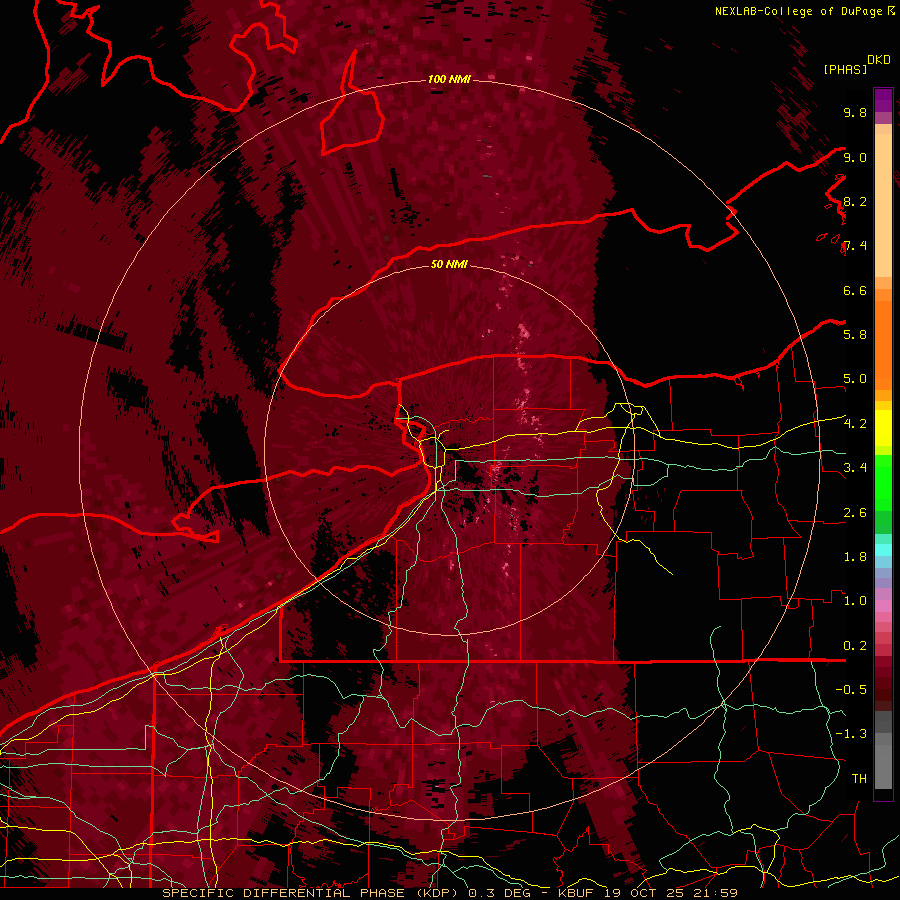The image size is (900, 900).
Task: Click the -0.5 value on the color scale
Action: pos(851,690)
